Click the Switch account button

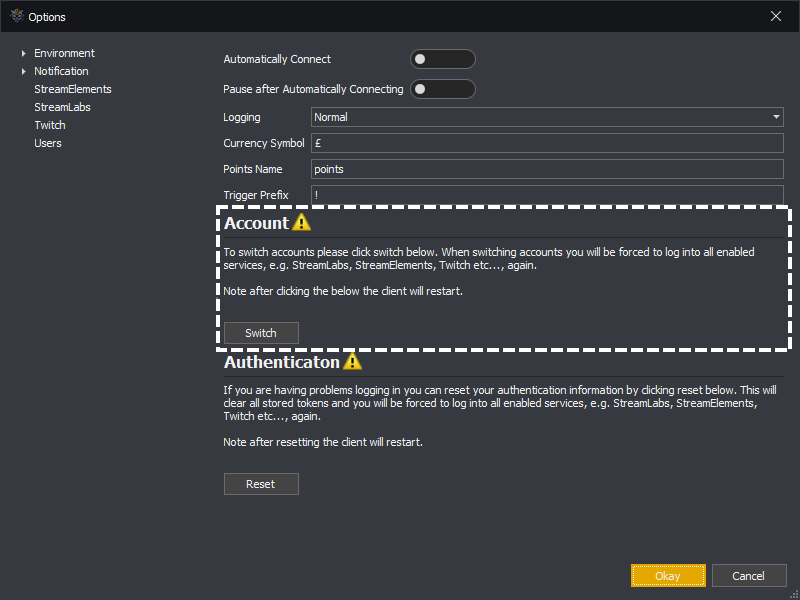click(x=261, y=333)
